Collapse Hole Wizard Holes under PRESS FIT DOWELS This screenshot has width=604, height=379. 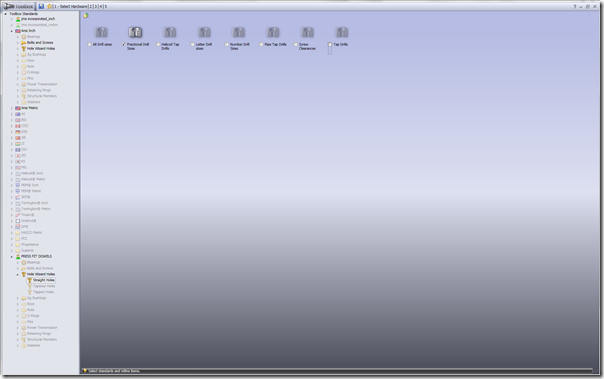tap(18, 274)
